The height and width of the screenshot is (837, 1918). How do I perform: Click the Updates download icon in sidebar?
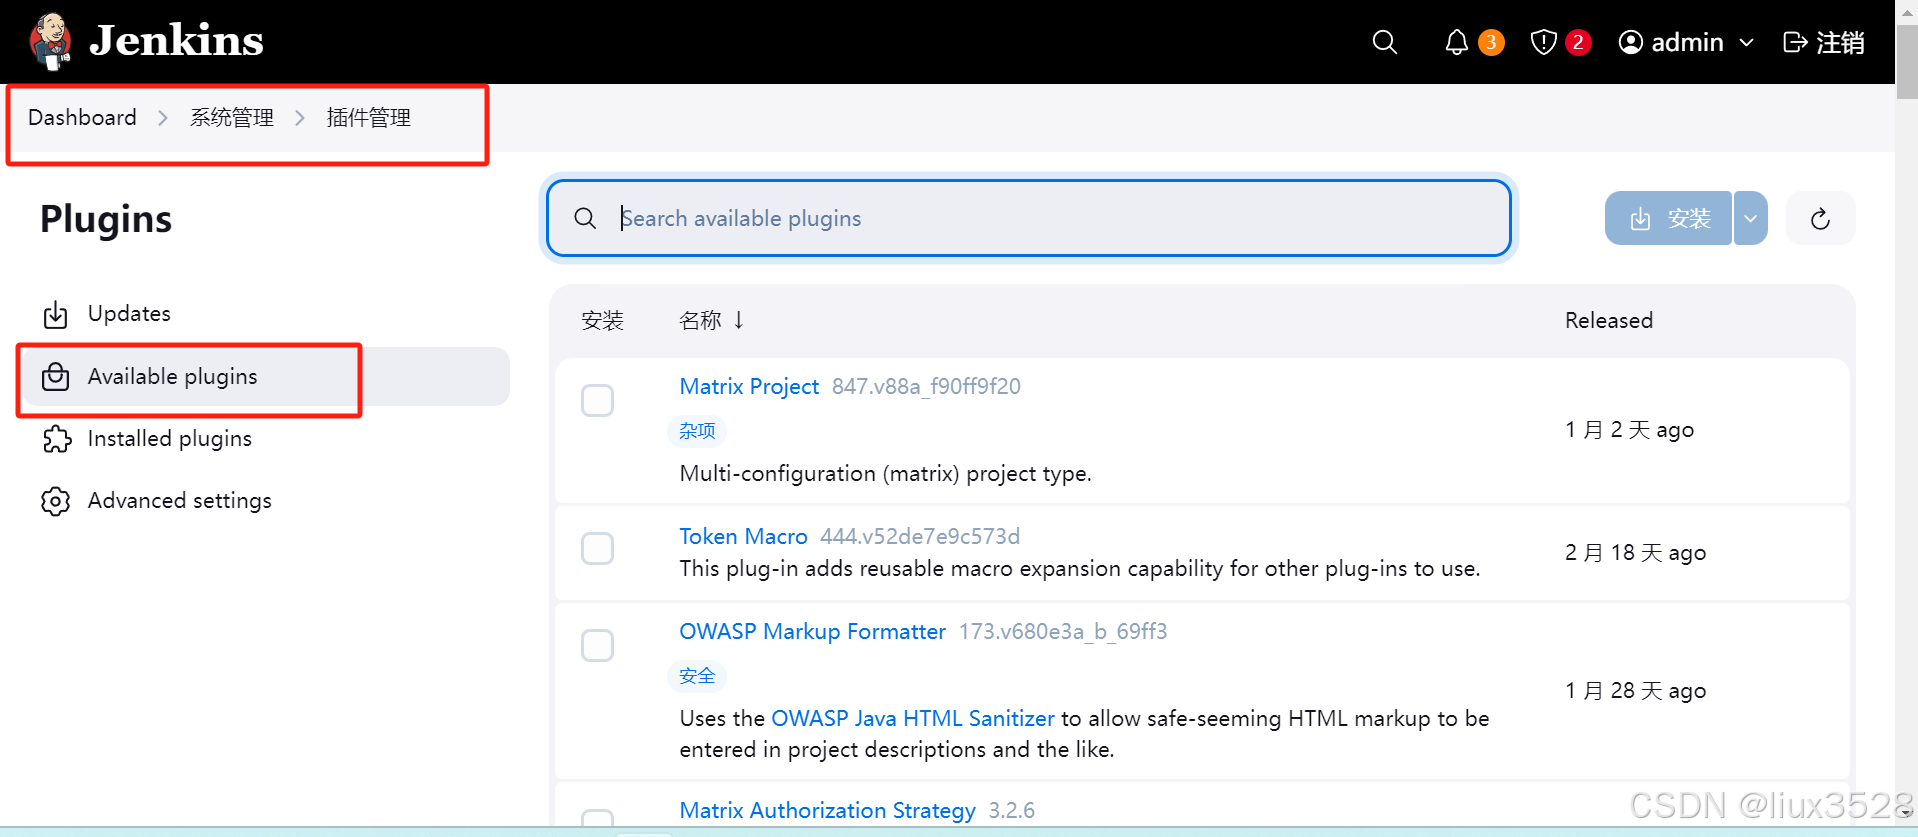click(x=56, y=314)
